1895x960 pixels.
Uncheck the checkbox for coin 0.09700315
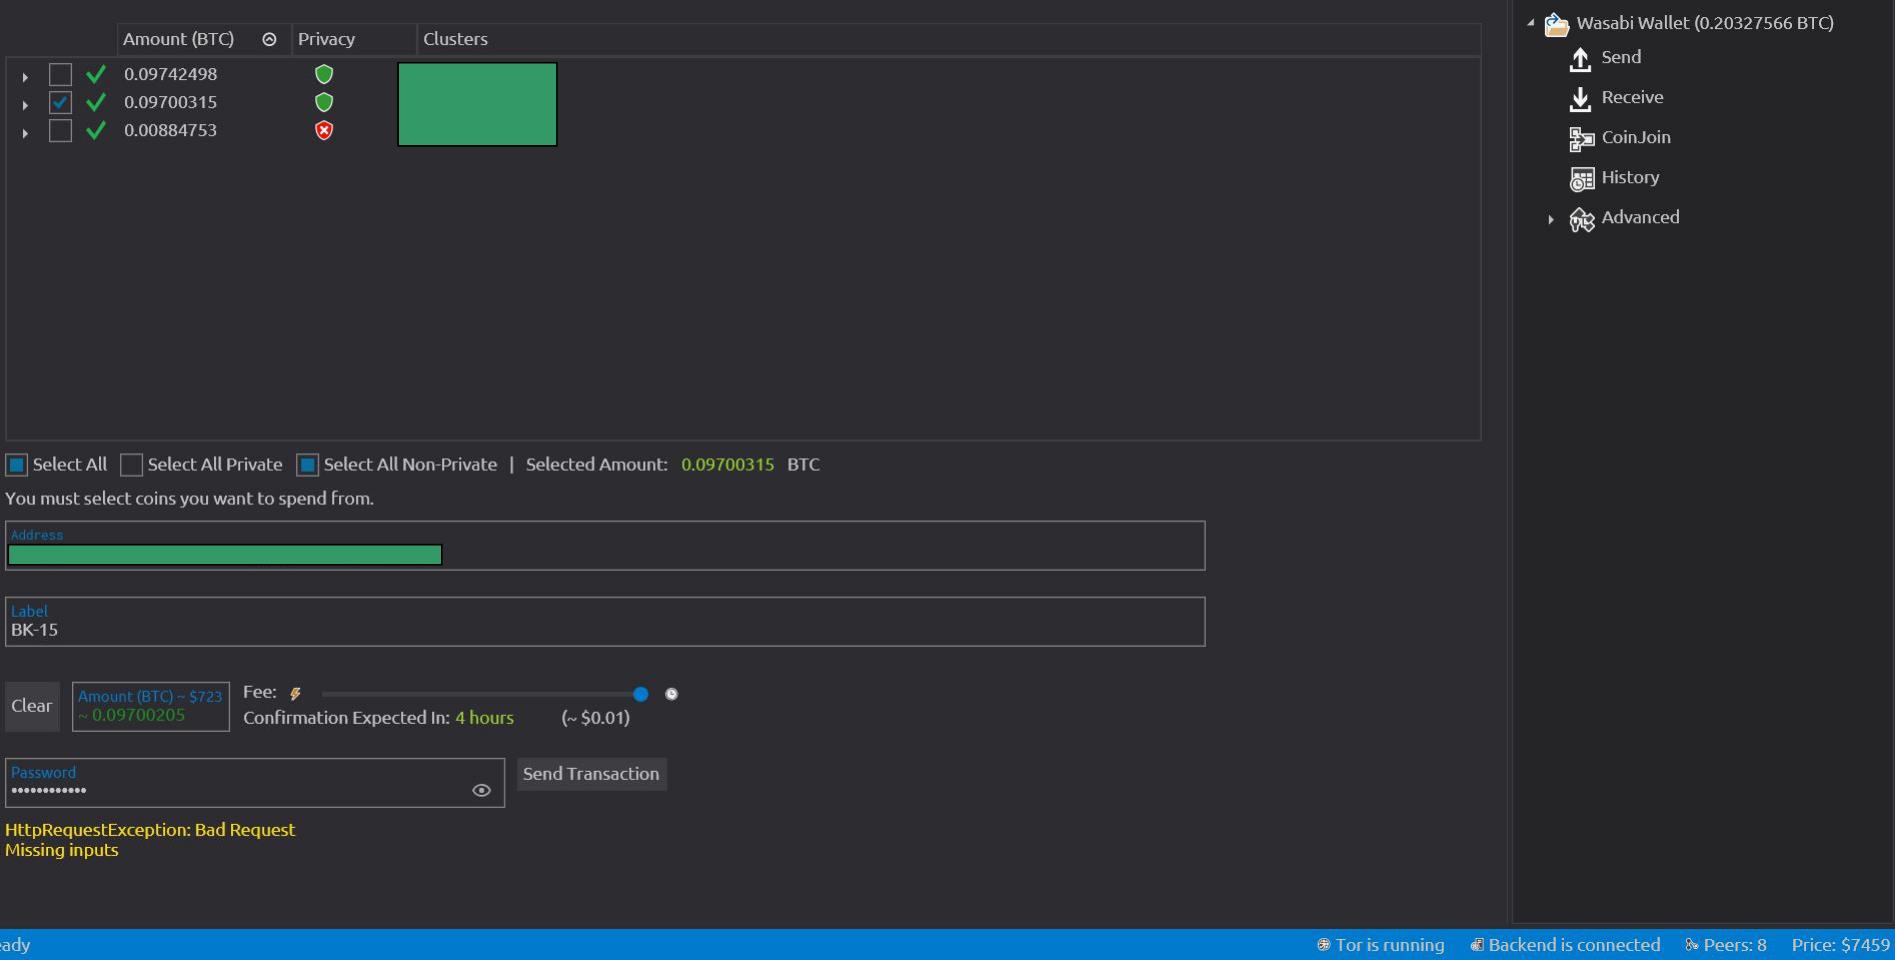[x=60, y=103]
